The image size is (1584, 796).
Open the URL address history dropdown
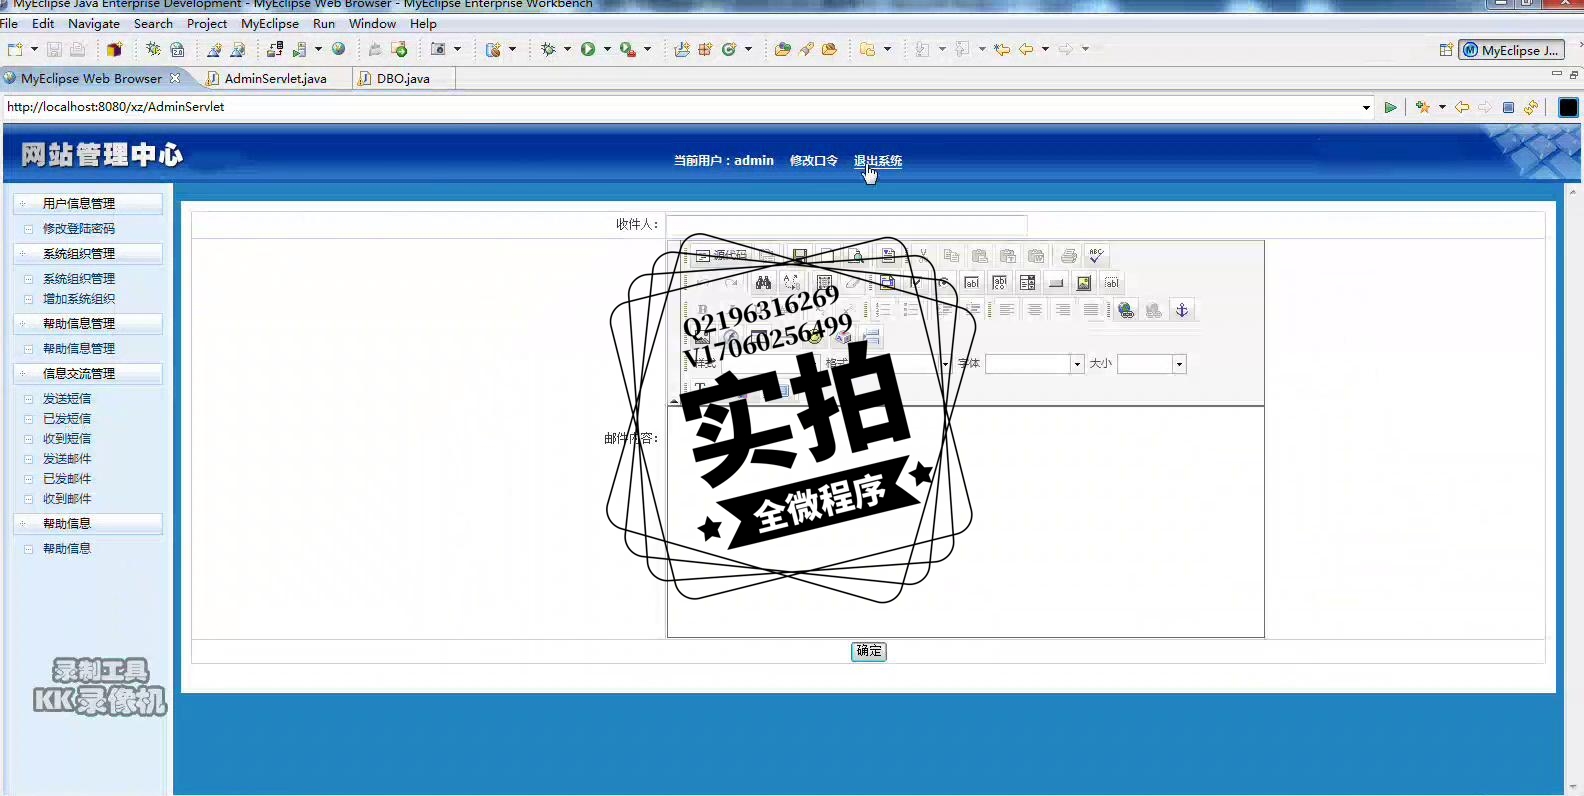point(1366,107)
